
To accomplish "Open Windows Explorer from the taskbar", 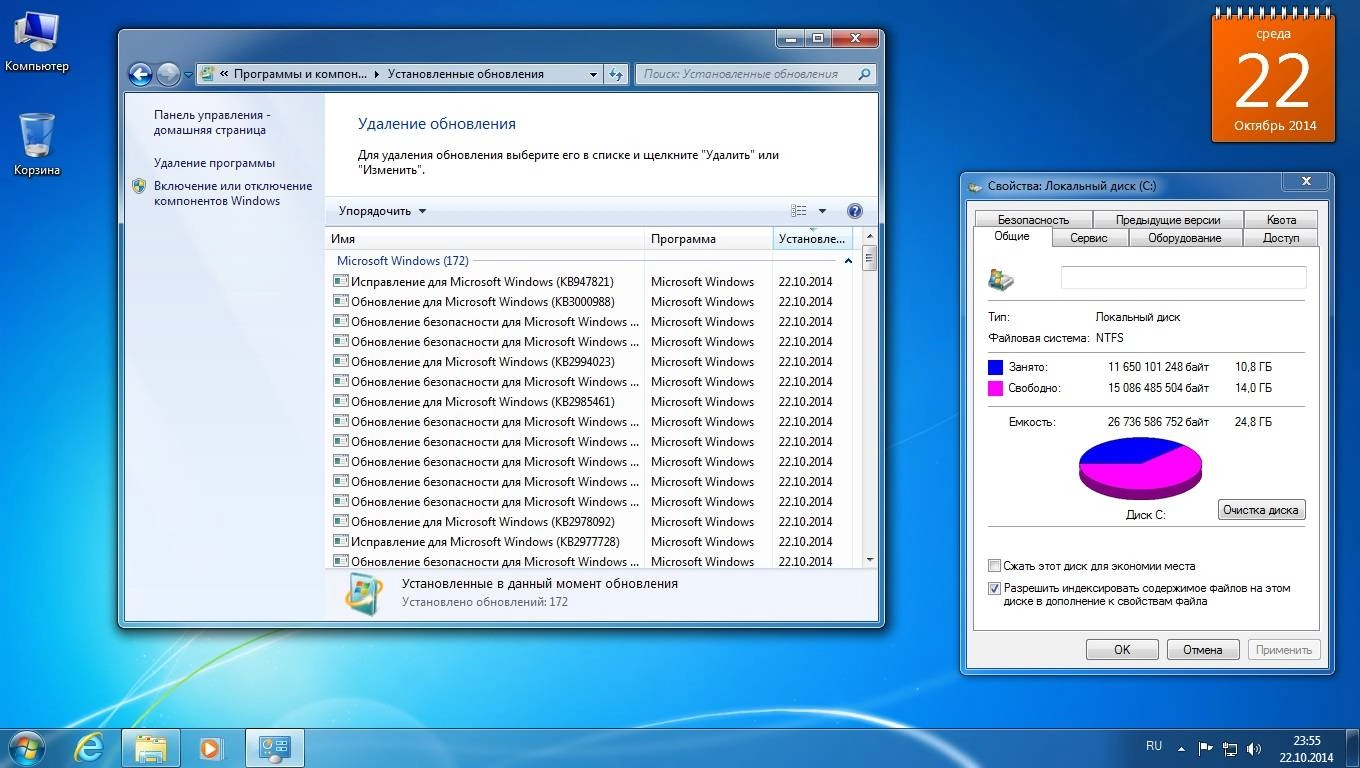I will click(x=151, y=747).
